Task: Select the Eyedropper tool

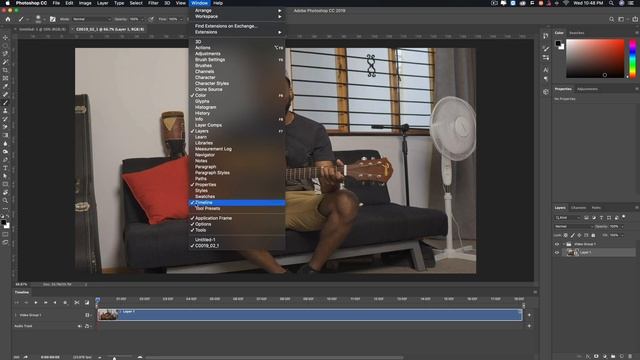Action: pos(5,87)
